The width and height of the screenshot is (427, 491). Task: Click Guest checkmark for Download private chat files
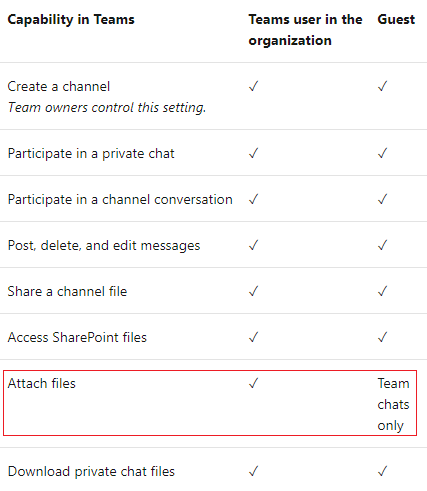[382, 471]
